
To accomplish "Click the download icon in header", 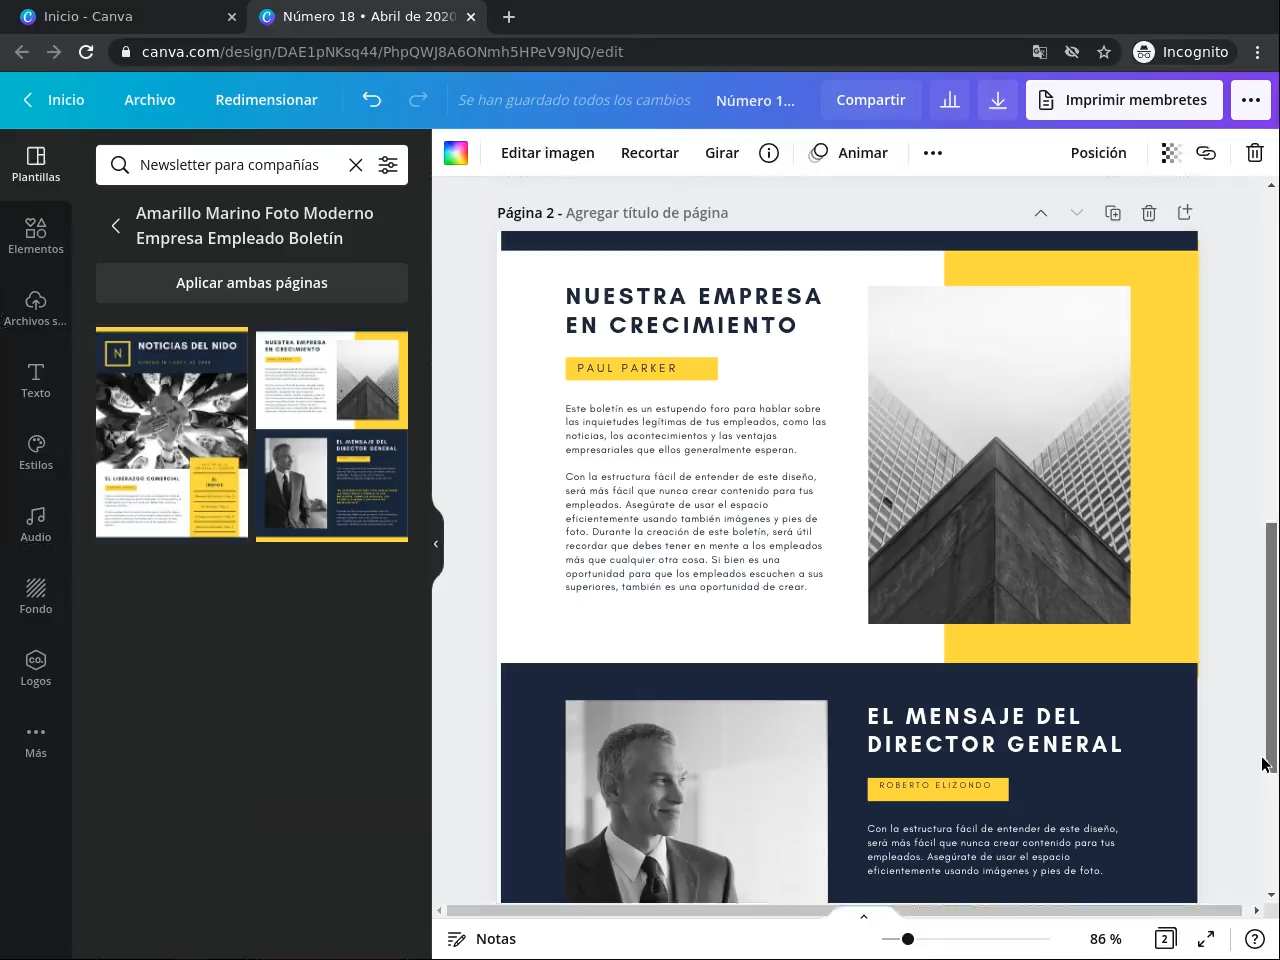I will [x=998, y=100].
